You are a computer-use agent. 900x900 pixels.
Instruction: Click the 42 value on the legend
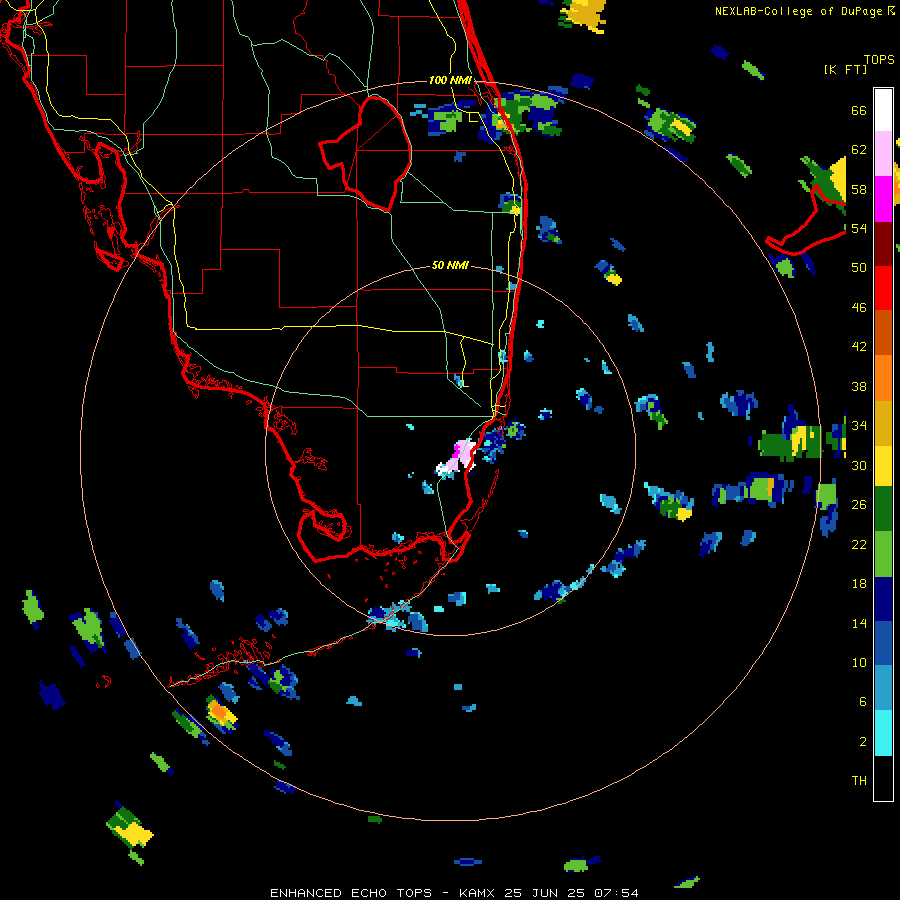point(859,347)
